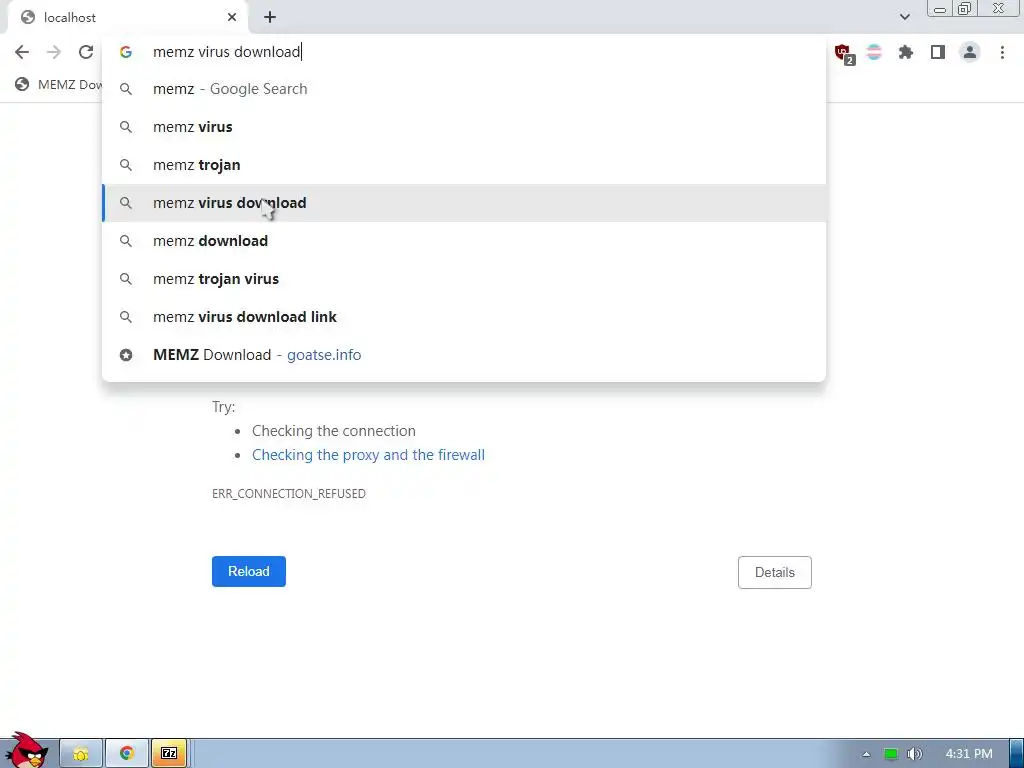The image size is (1024, 768).
Task: Click the star icon beside MEMZ Download suggestion
Action: coord(126,355)
